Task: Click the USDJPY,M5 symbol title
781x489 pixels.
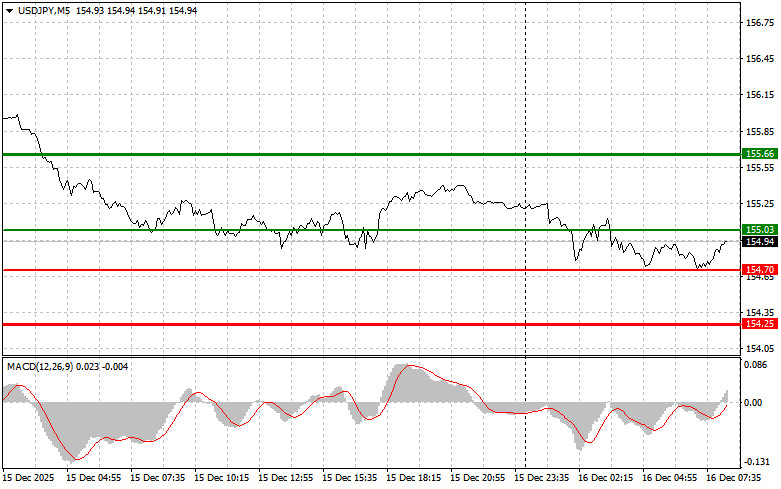Action: tap(44, 10)
